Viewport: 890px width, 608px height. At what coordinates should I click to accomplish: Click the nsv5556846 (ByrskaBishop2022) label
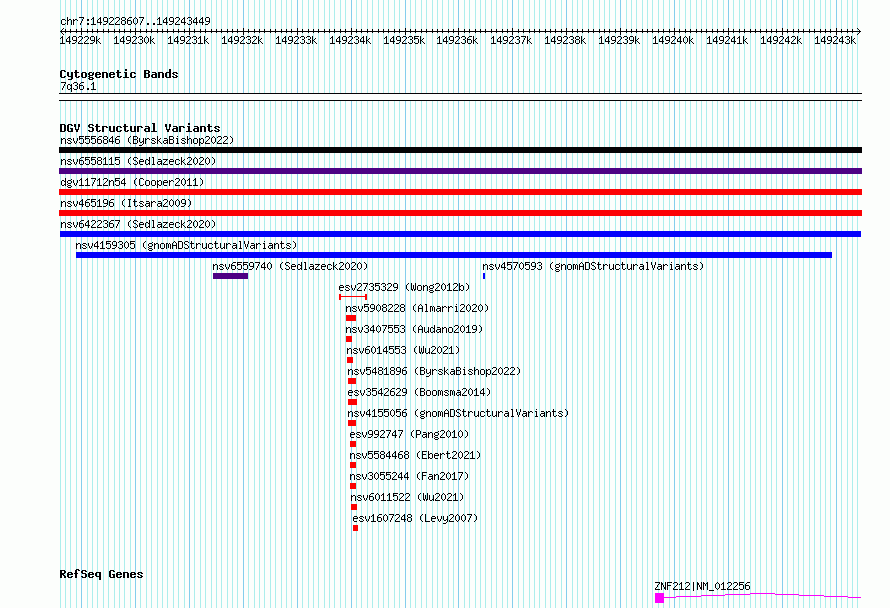point(147,140)
